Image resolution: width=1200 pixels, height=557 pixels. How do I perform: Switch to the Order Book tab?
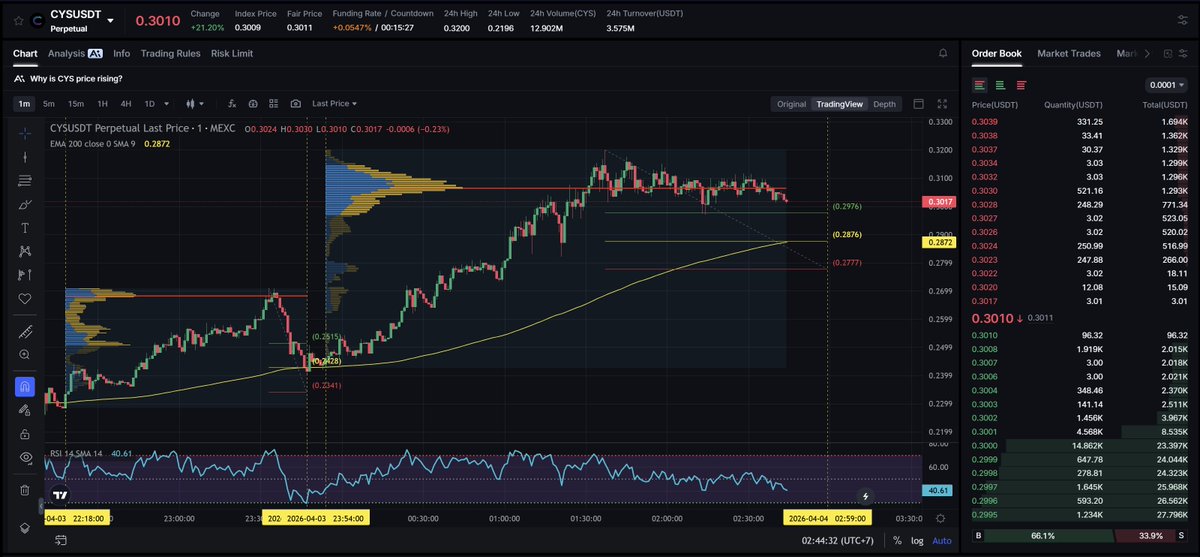pos(997,53)
